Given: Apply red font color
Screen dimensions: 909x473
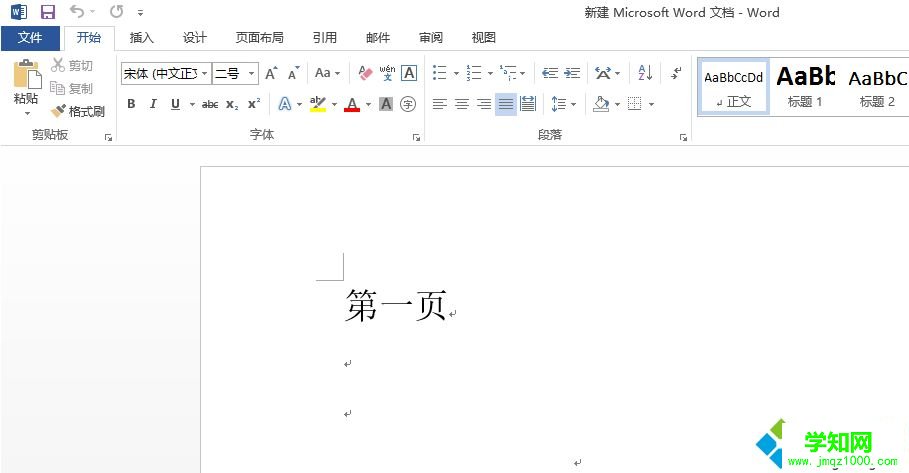Looking at the screenshot, I should pos(352,104).
